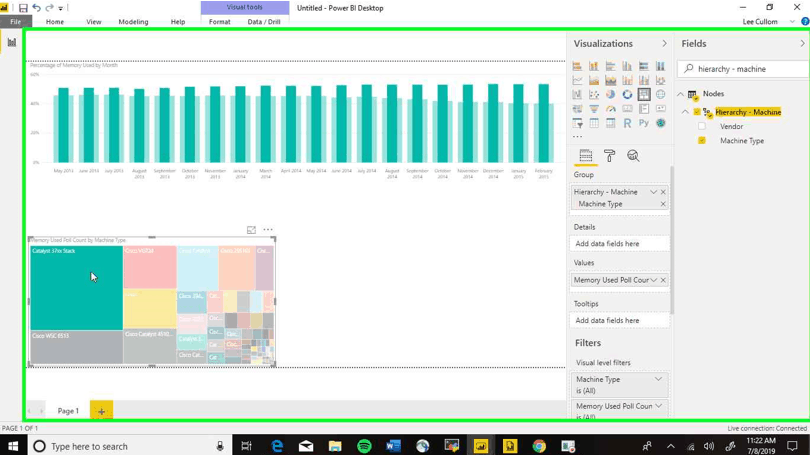Click the Lee Cullom account name
The height and width of the screenshot is (455, 810).
760,22
